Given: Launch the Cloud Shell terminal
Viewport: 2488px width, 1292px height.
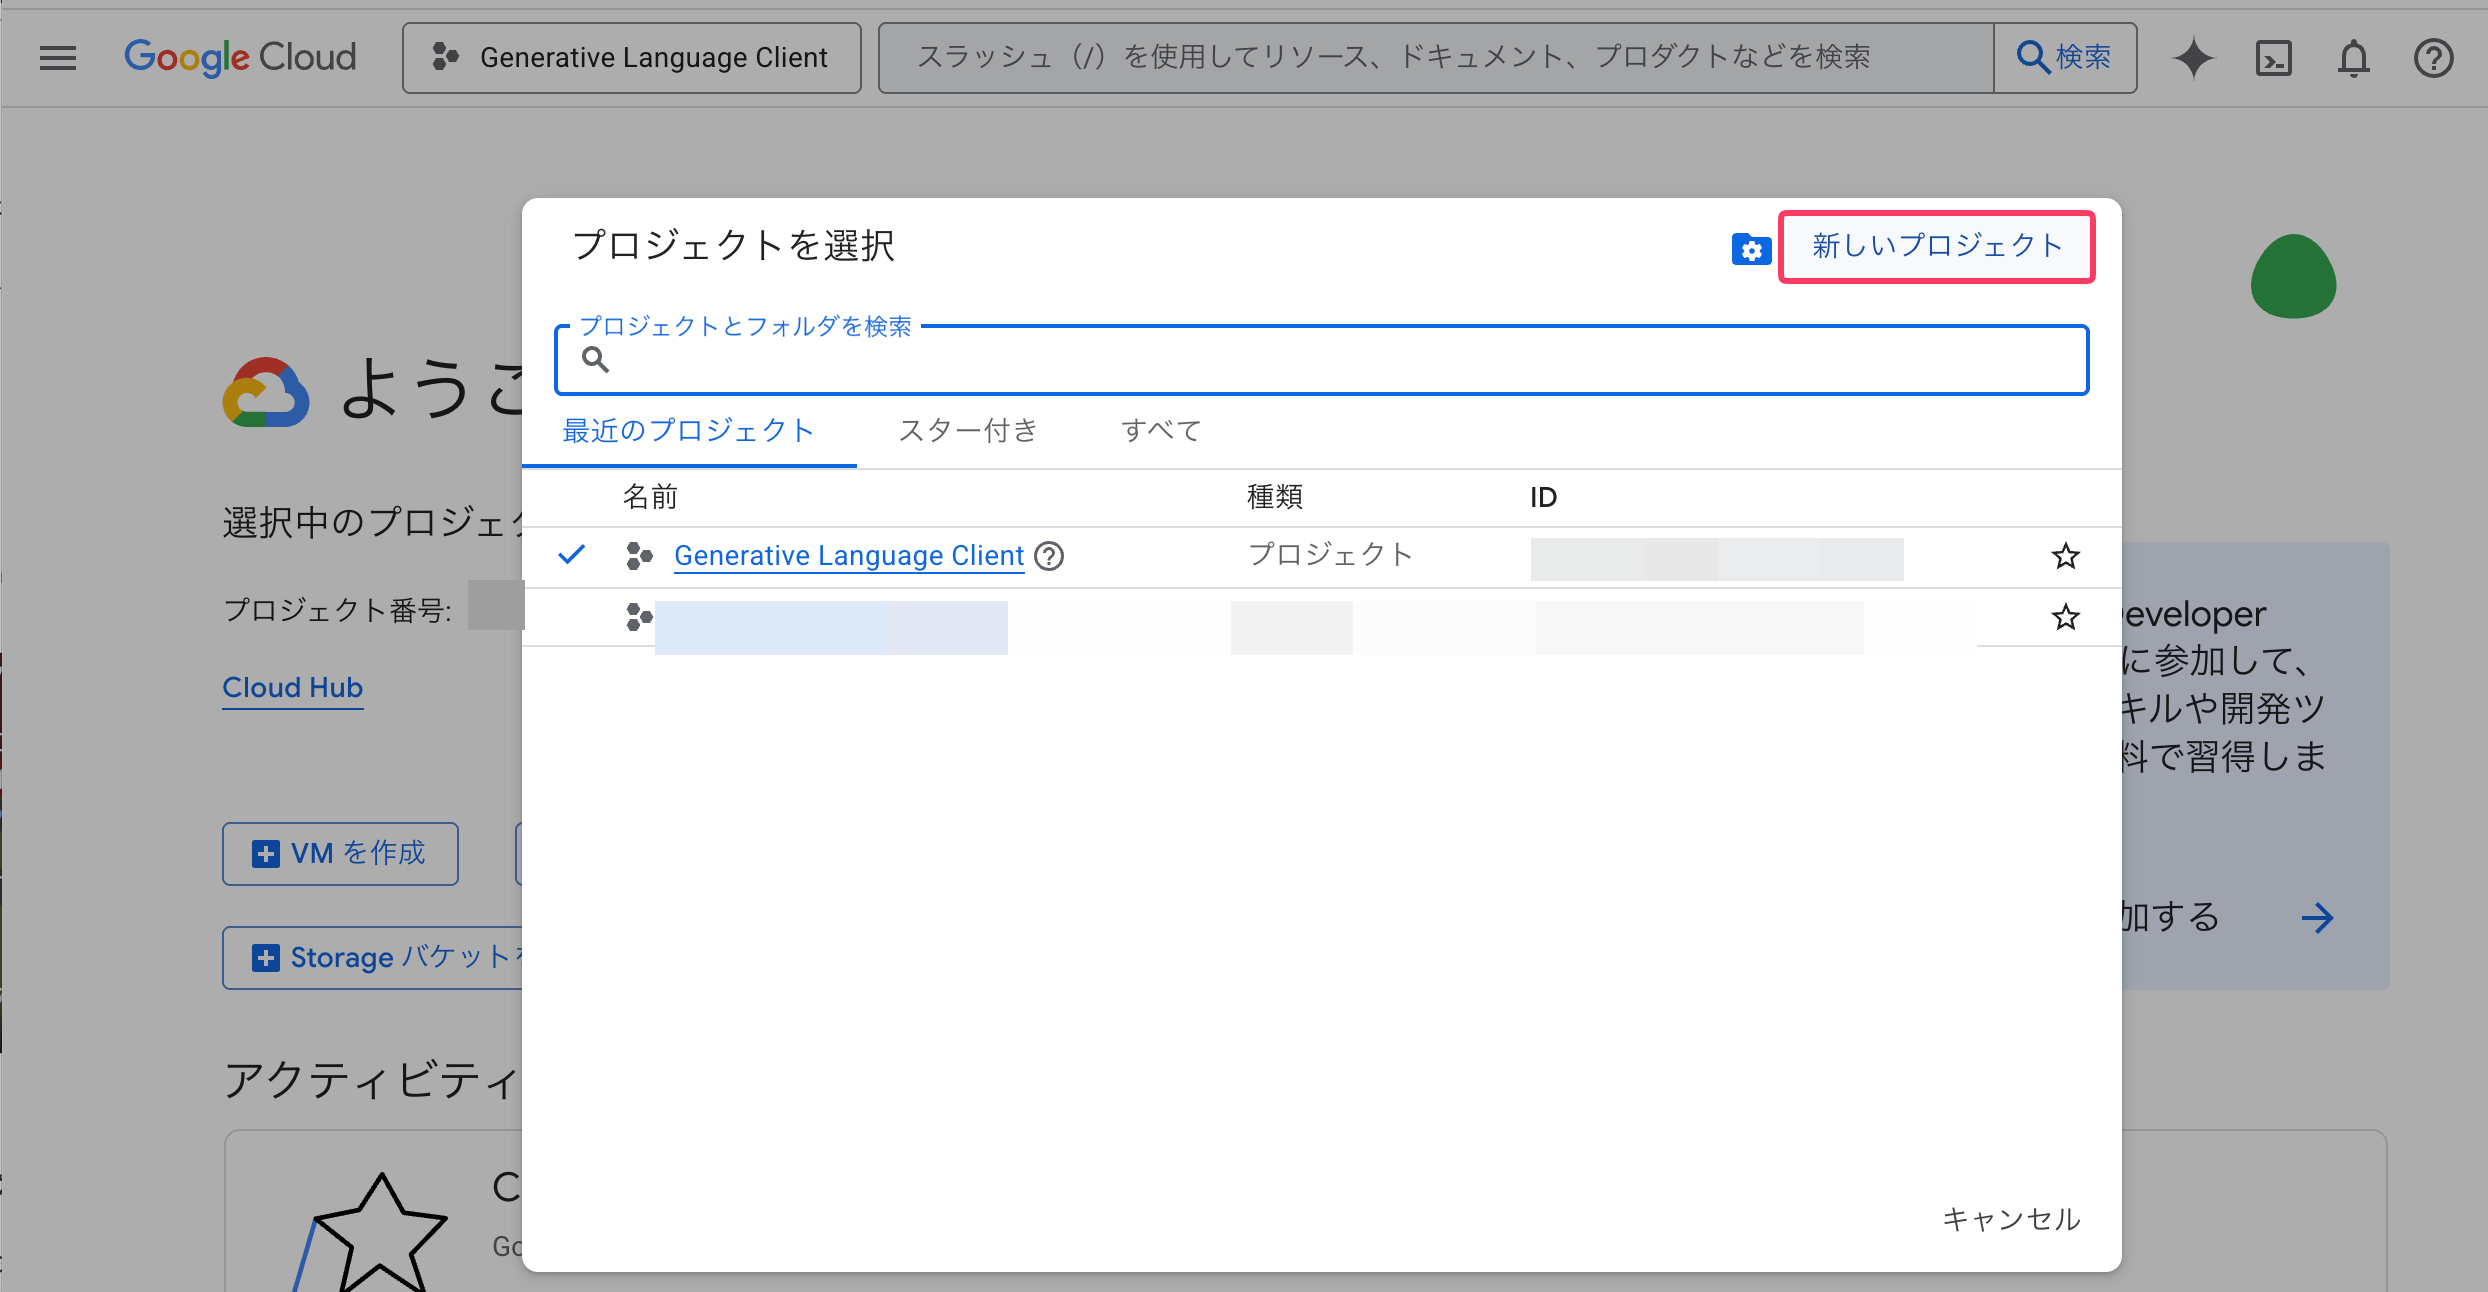Looking at the screenshot, I should (x=2275, y=57).
